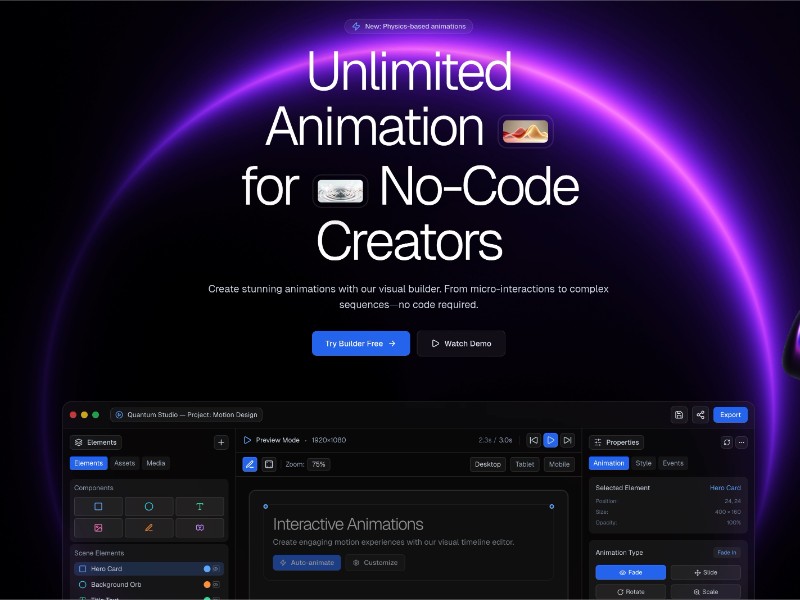Pick the image component from Components
The height and width of the screenshot is (600, 800).
click(x=98, y=527)
